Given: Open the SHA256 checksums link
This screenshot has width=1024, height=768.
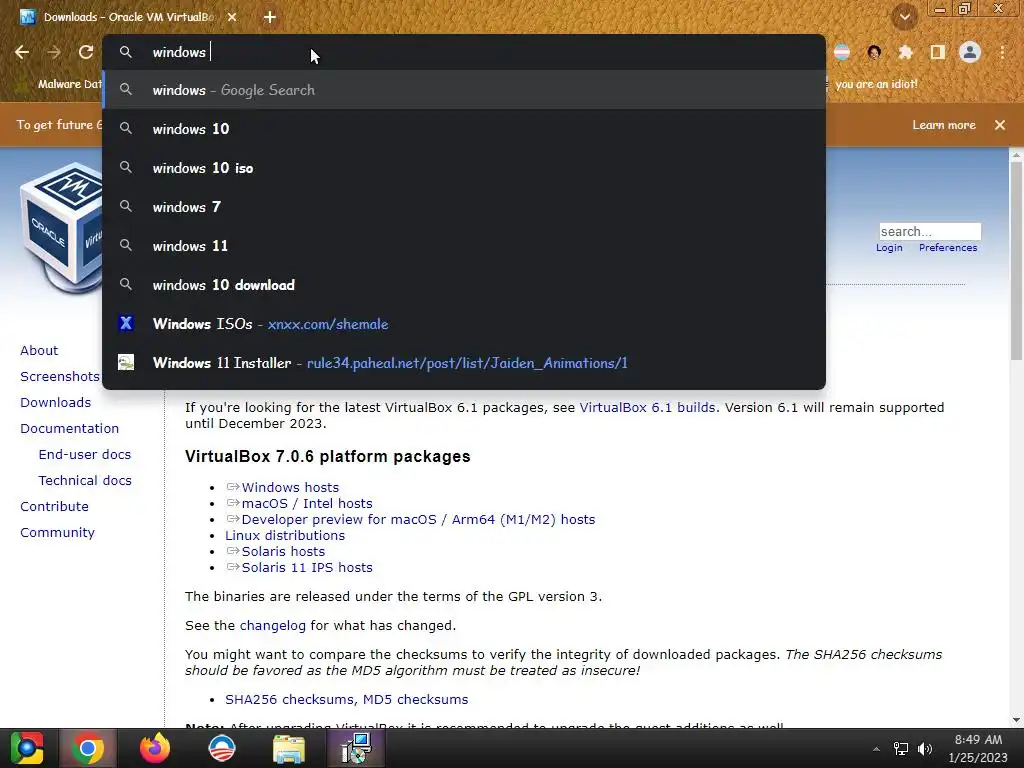Looking at the screenshot, I should coord(291,699).
